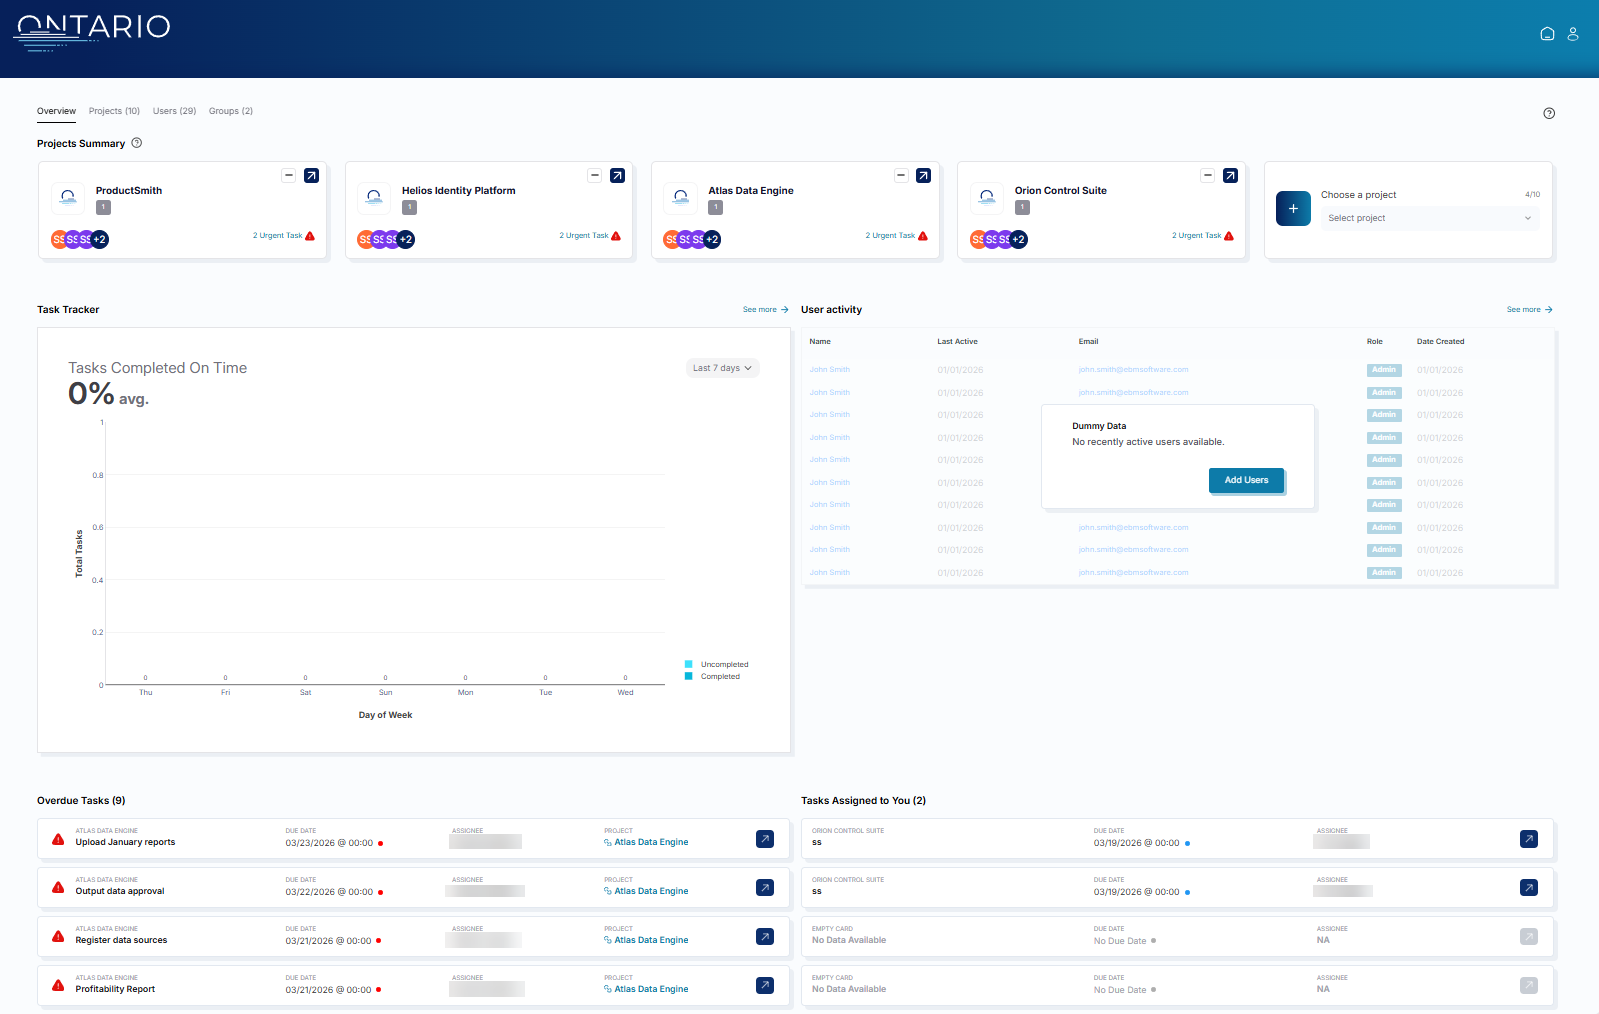Toggle the Uncompleted legend entry in chart
Image resolution: width=1599 pixels, height=1014 pixels.
[x=717, y=664]
